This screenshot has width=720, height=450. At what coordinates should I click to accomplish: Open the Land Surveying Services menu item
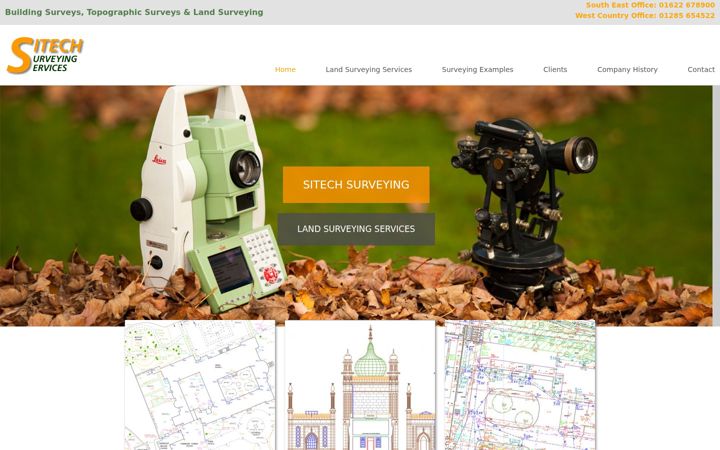click(369, 69)
